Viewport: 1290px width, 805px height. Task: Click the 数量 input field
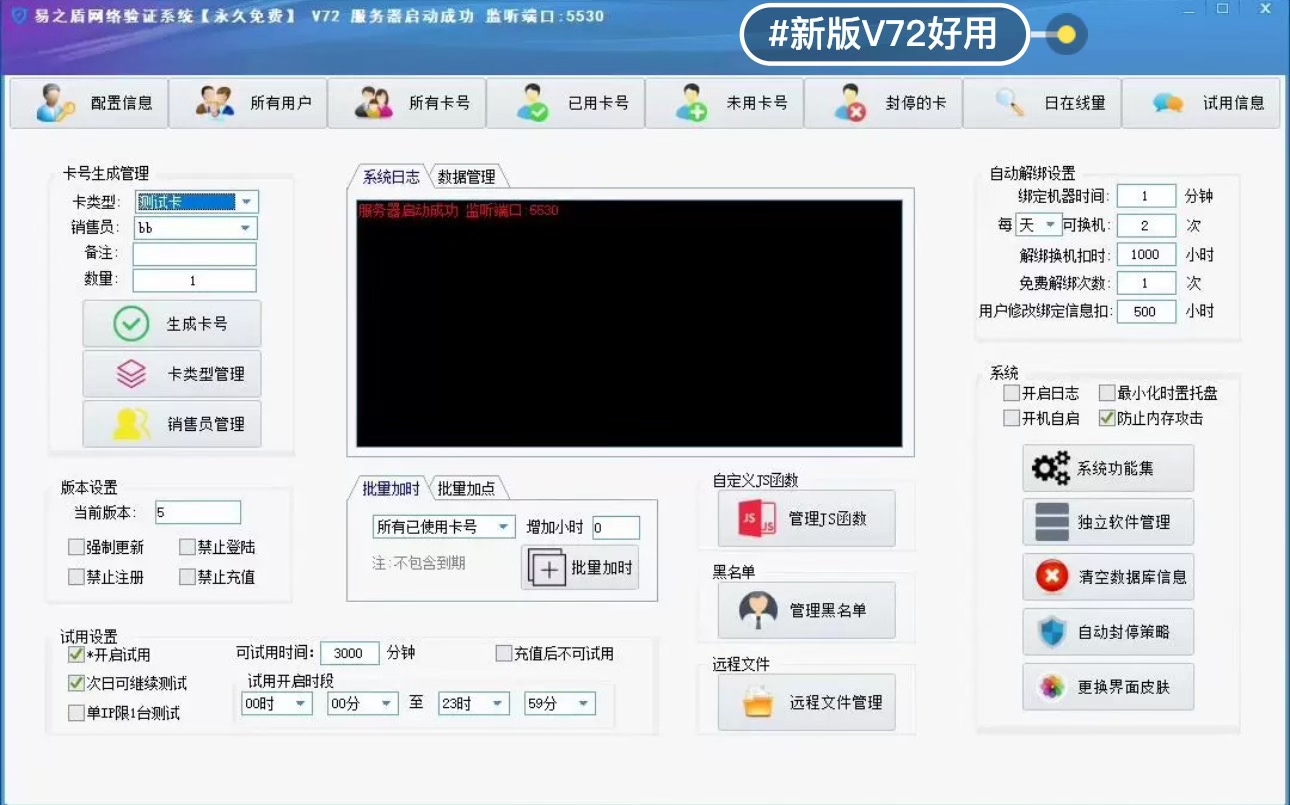pos(195,281)
